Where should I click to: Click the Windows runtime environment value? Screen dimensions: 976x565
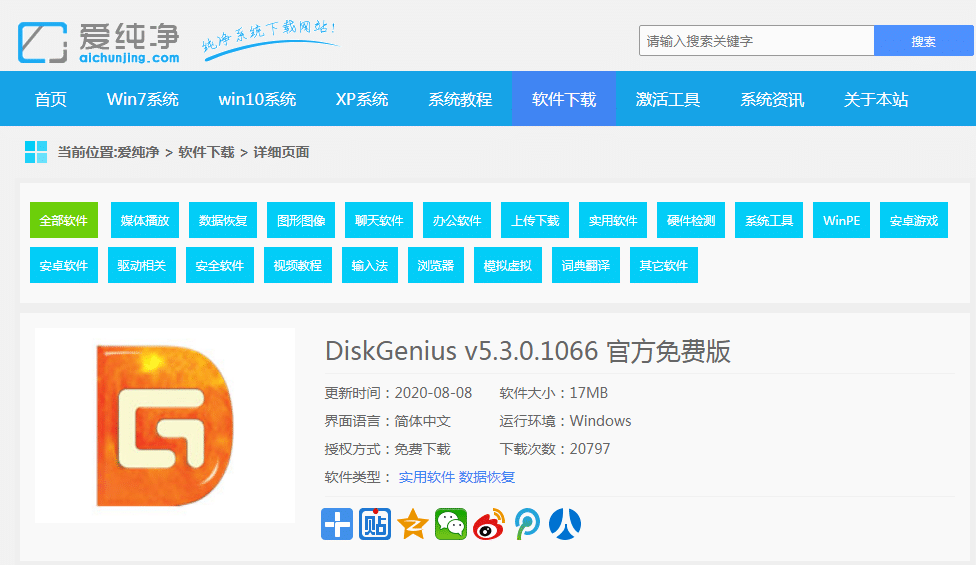pos(601,421)
